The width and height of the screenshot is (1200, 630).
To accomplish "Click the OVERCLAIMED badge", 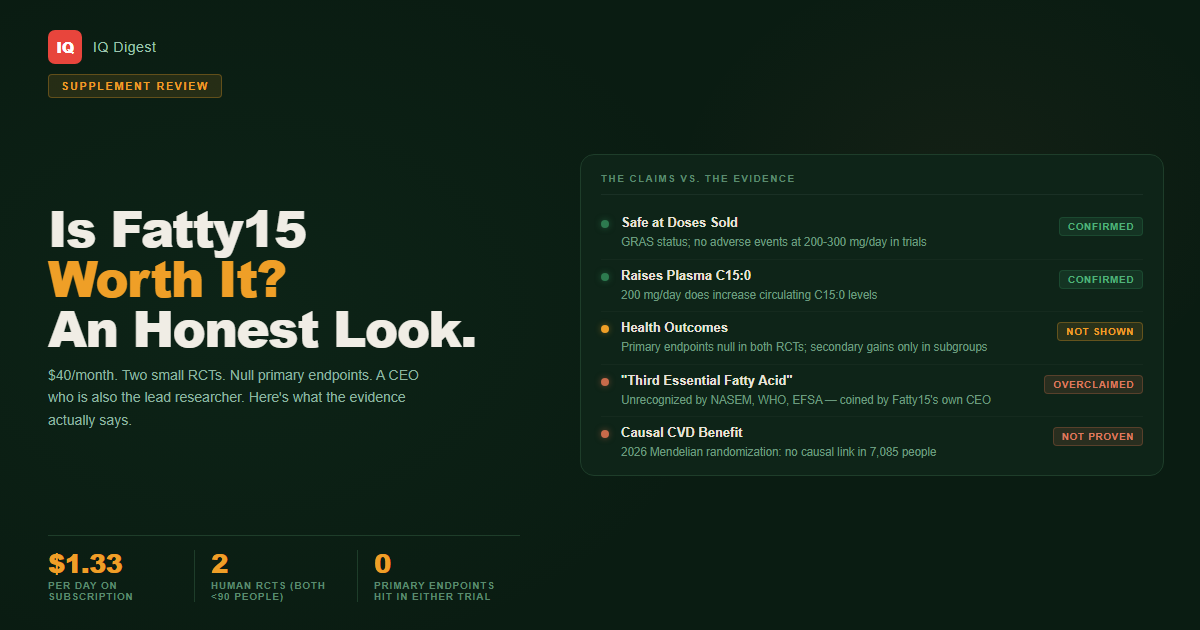I will tap(1093, 385).
